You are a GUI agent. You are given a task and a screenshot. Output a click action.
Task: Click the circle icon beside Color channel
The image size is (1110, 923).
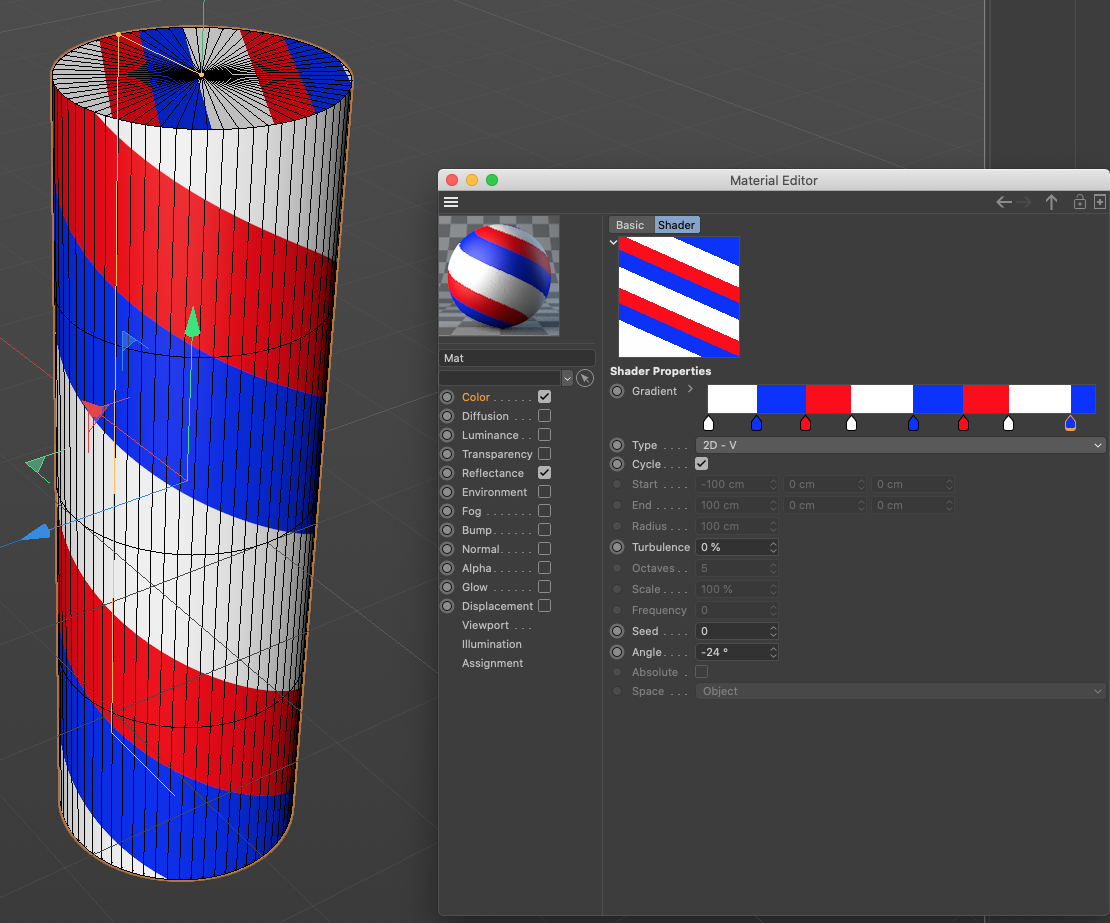pos(447,397)
